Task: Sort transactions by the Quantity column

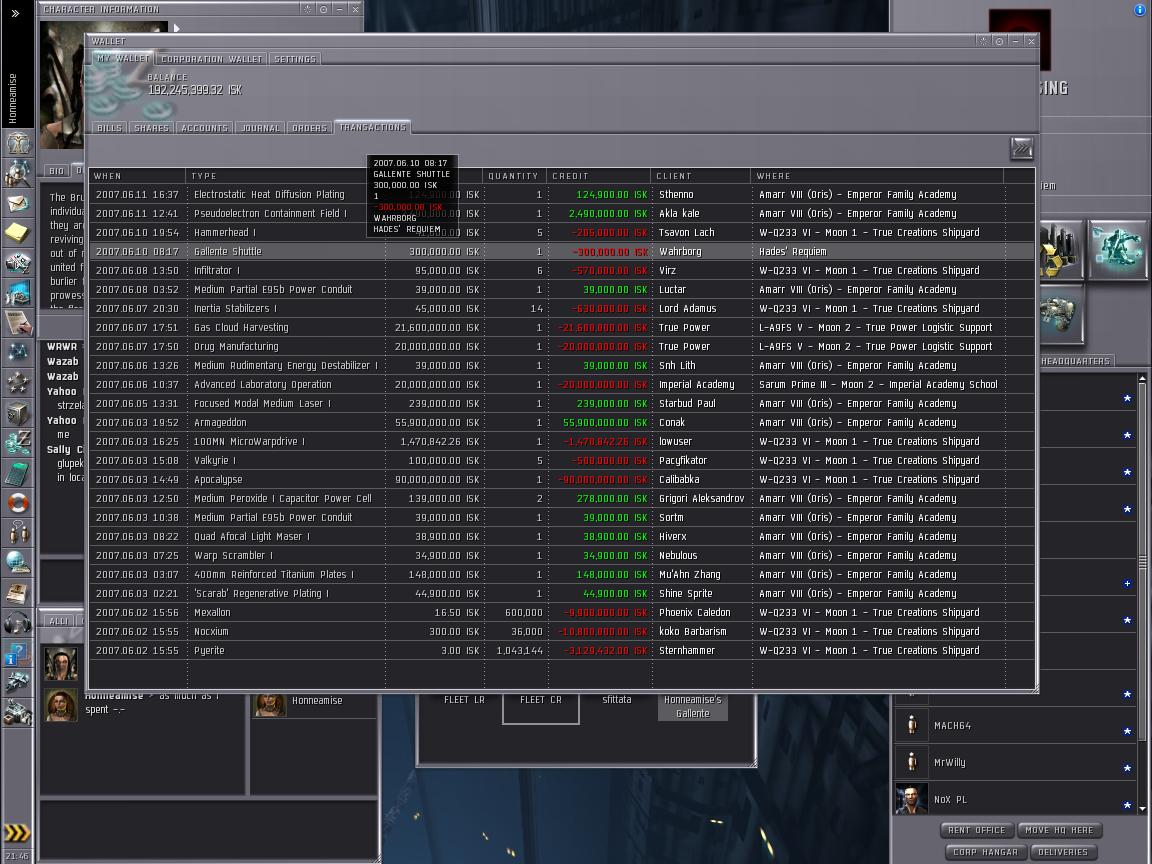Action: [515, 176]
